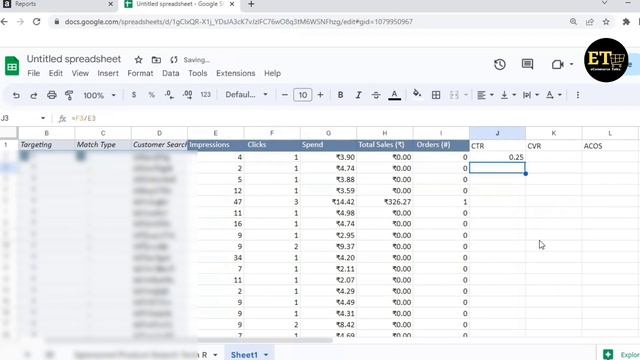This screenshot has height=360, width=640.
Task: Open the borders menu
Action: (x=436, y=95)
